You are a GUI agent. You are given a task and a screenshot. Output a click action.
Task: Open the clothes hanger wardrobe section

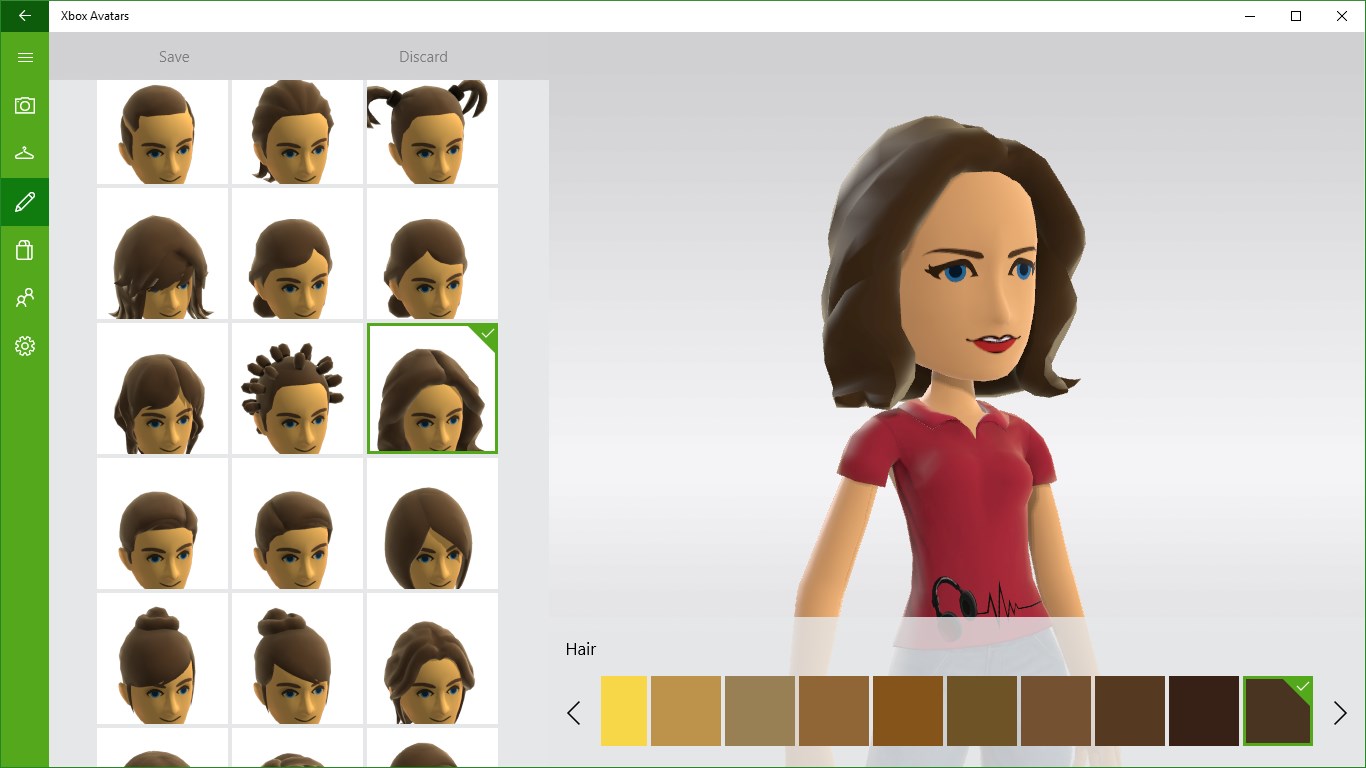tap(24, 153)
